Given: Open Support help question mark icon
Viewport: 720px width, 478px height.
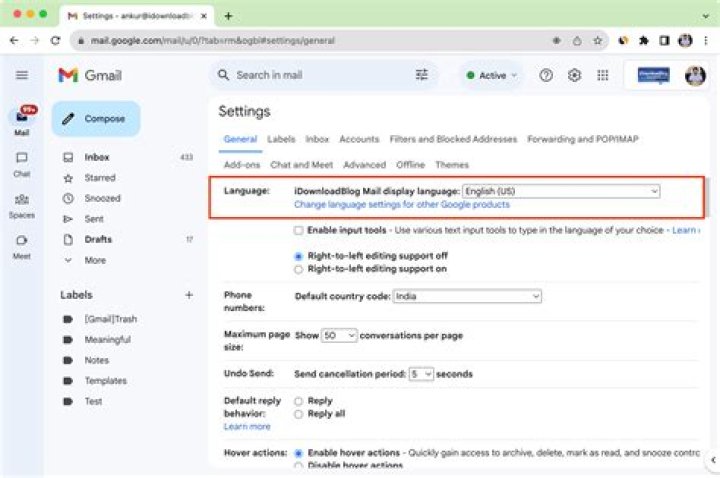Looking at the screenshot, I should [x=546, y=75].
